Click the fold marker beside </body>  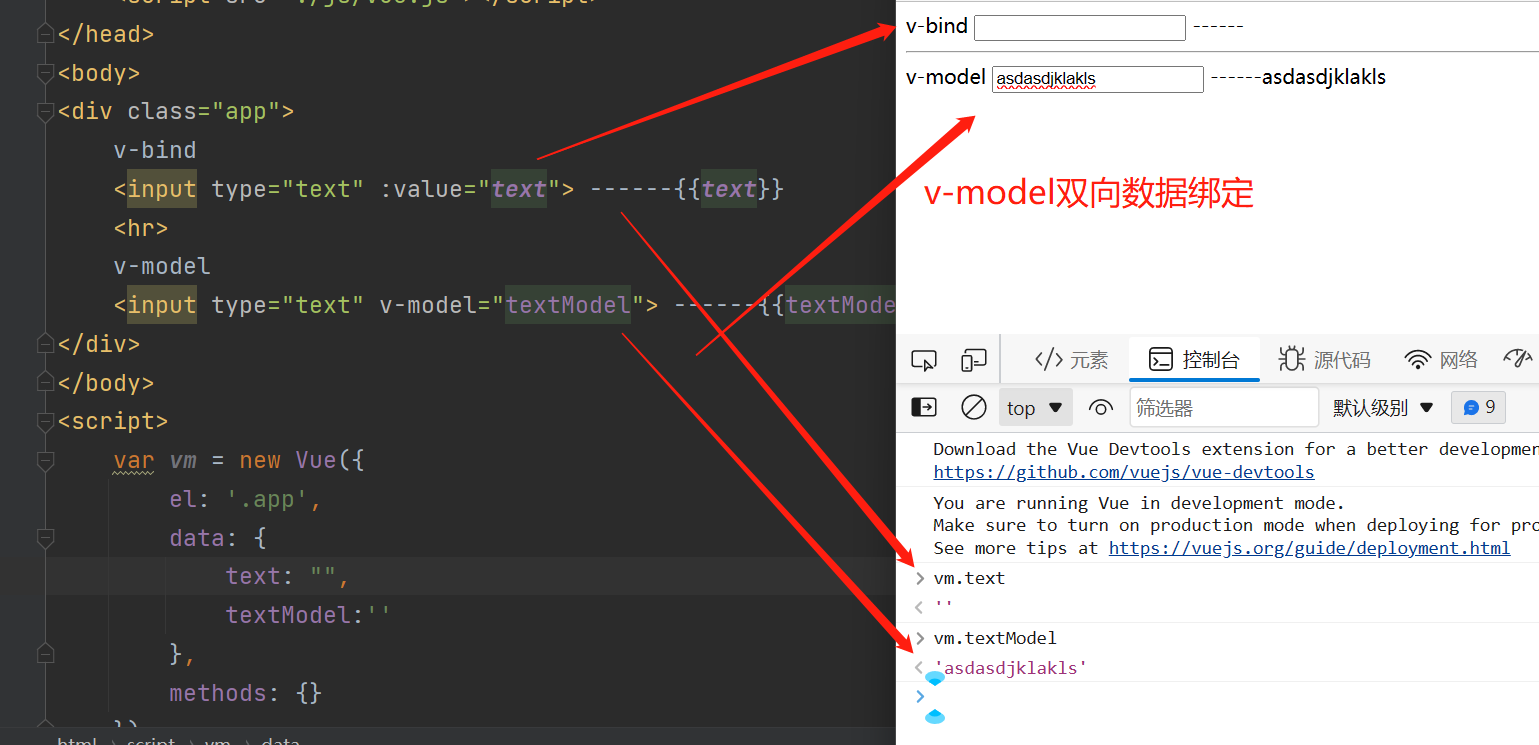(x=44, y=383)
